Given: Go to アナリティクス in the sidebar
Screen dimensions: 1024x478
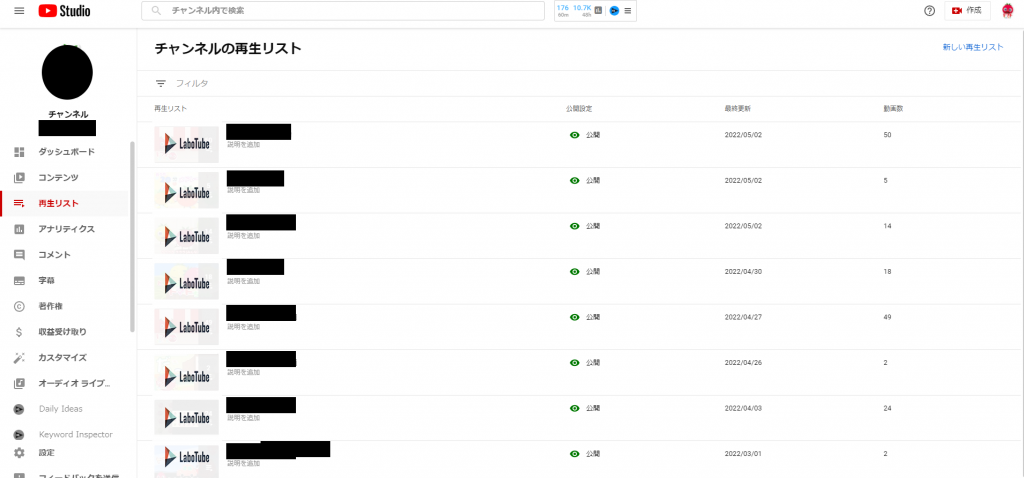Looking at the screenshot, I should tap(66, 229).
